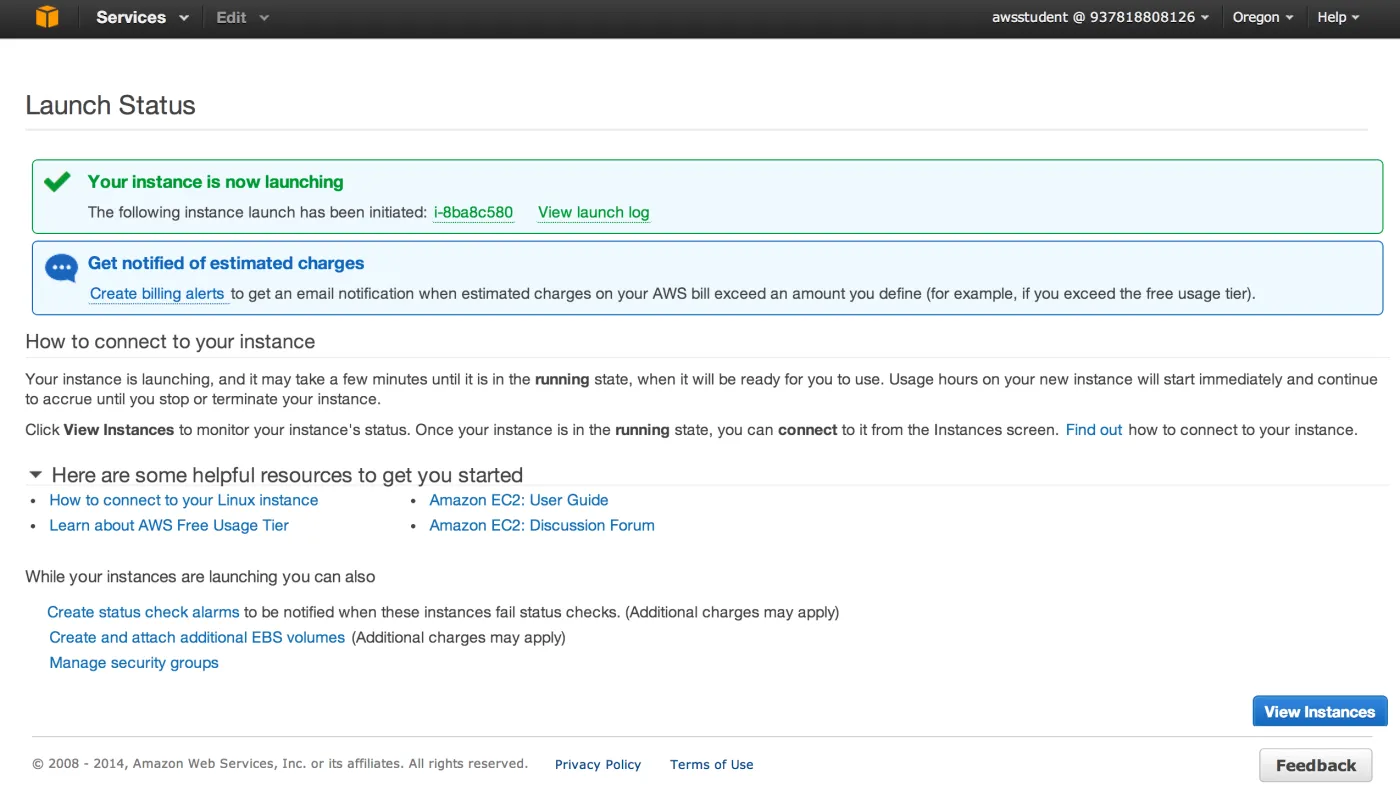Viewport: 1400px width, 791px height.
Task: Click 'Your instance is now launching' text
Action: pyautogui.click(x=216, y=182)
